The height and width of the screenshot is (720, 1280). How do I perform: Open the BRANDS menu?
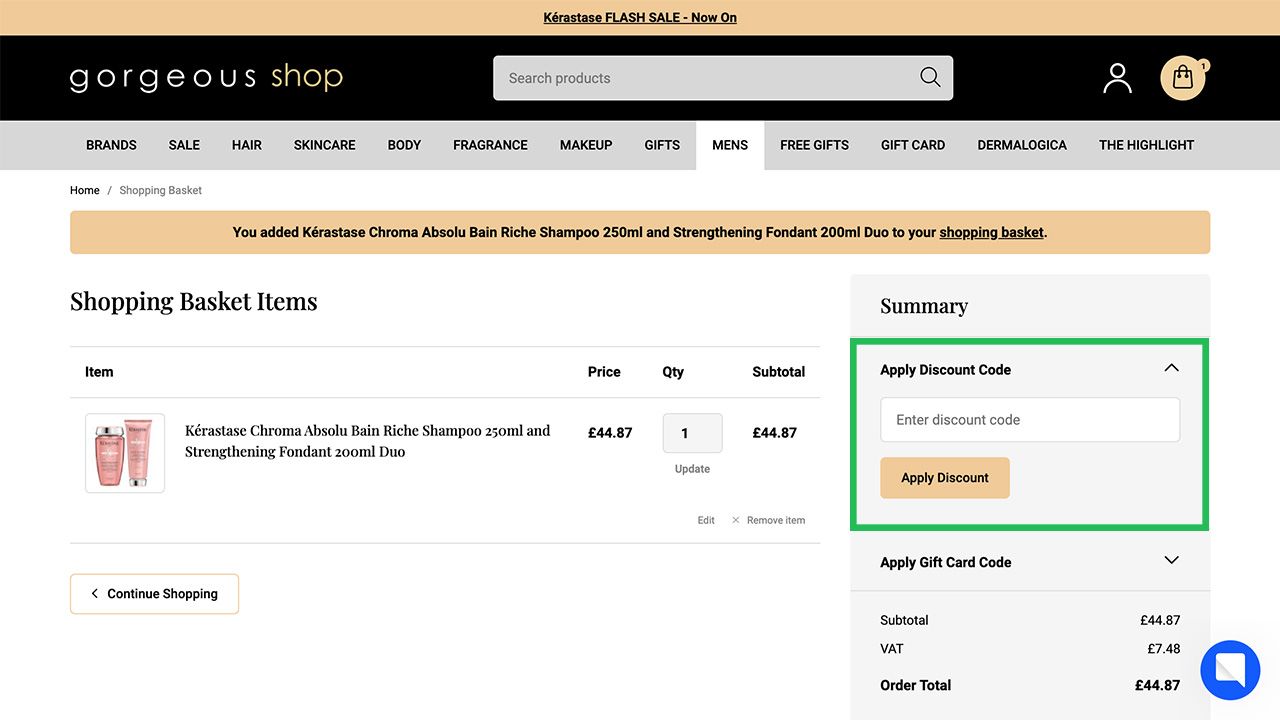(111, 145)
